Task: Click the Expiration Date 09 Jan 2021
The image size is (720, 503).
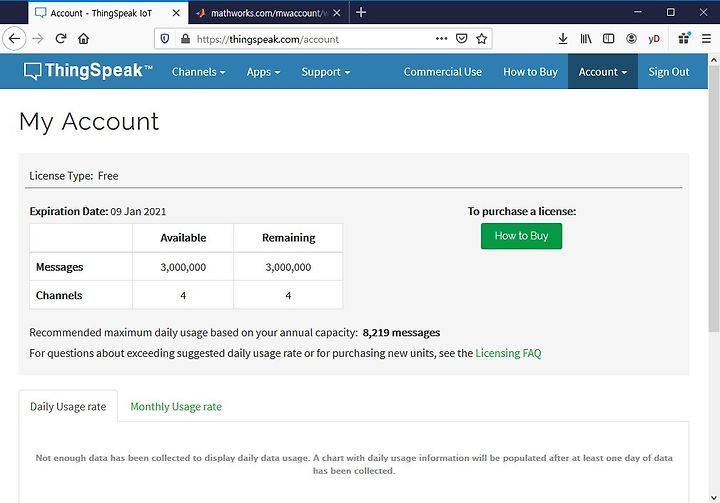Action: [x=98, y=211]
